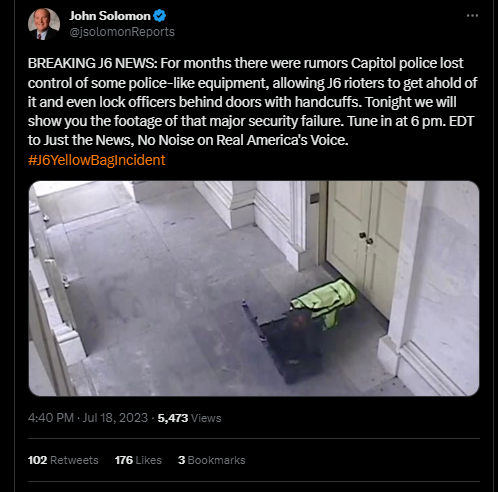The image size is (498, 492).
Task: Show the 176 Likes list
Action: 138,460
